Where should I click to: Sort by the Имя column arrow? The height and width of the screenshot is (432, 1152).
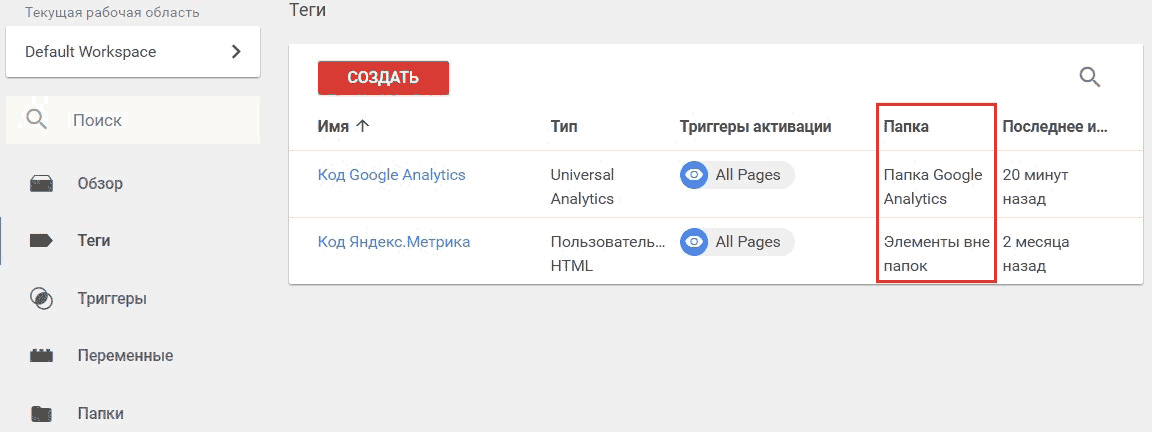coord(361,126)
